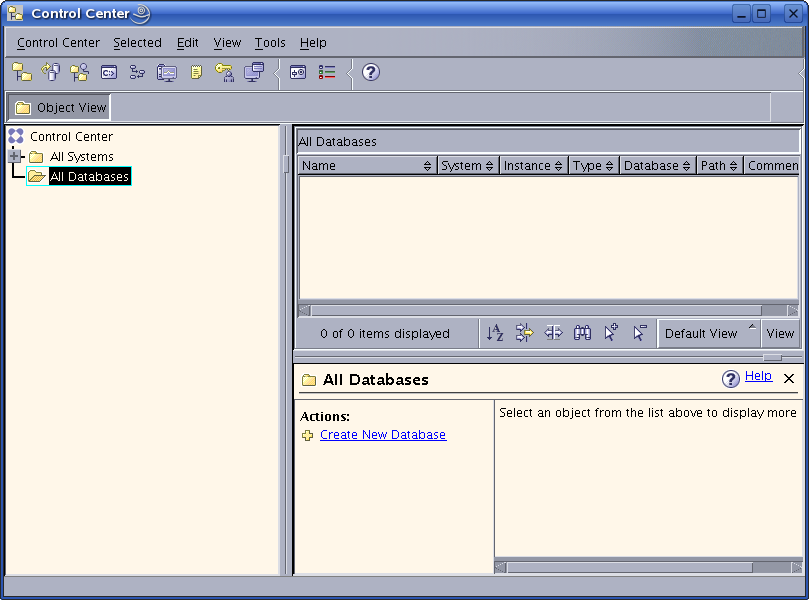Click the Deselect All cursor-minus icon
The image size is (809, 600).
640,333
